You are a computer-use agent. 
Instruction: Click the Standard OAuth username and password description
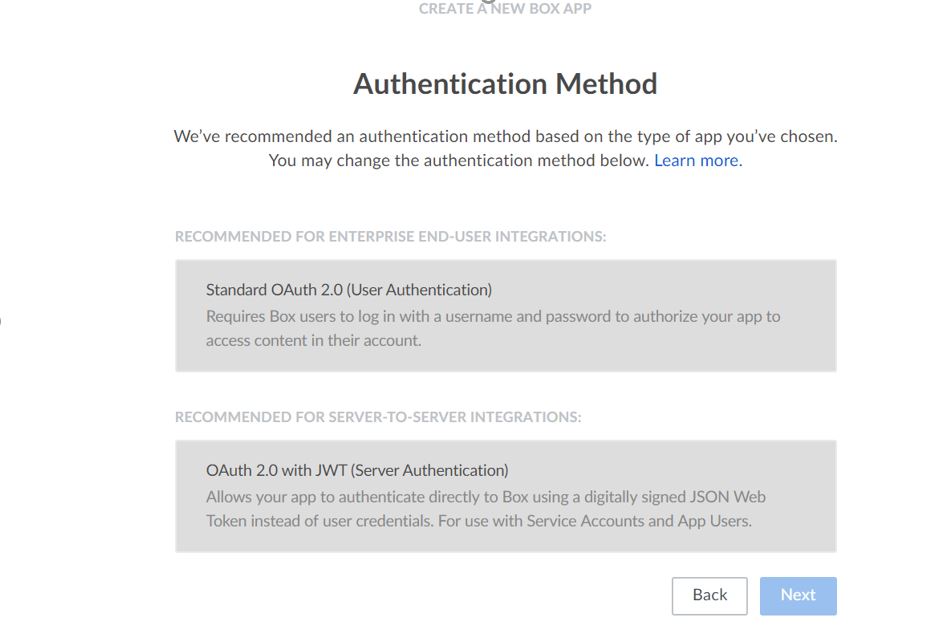point(492,316)
